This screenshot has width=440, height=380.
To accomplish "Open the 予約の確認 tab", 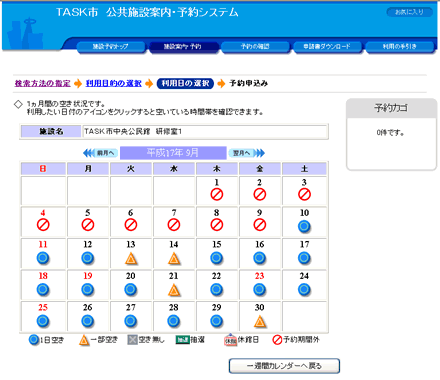I will tap(255, 47).
